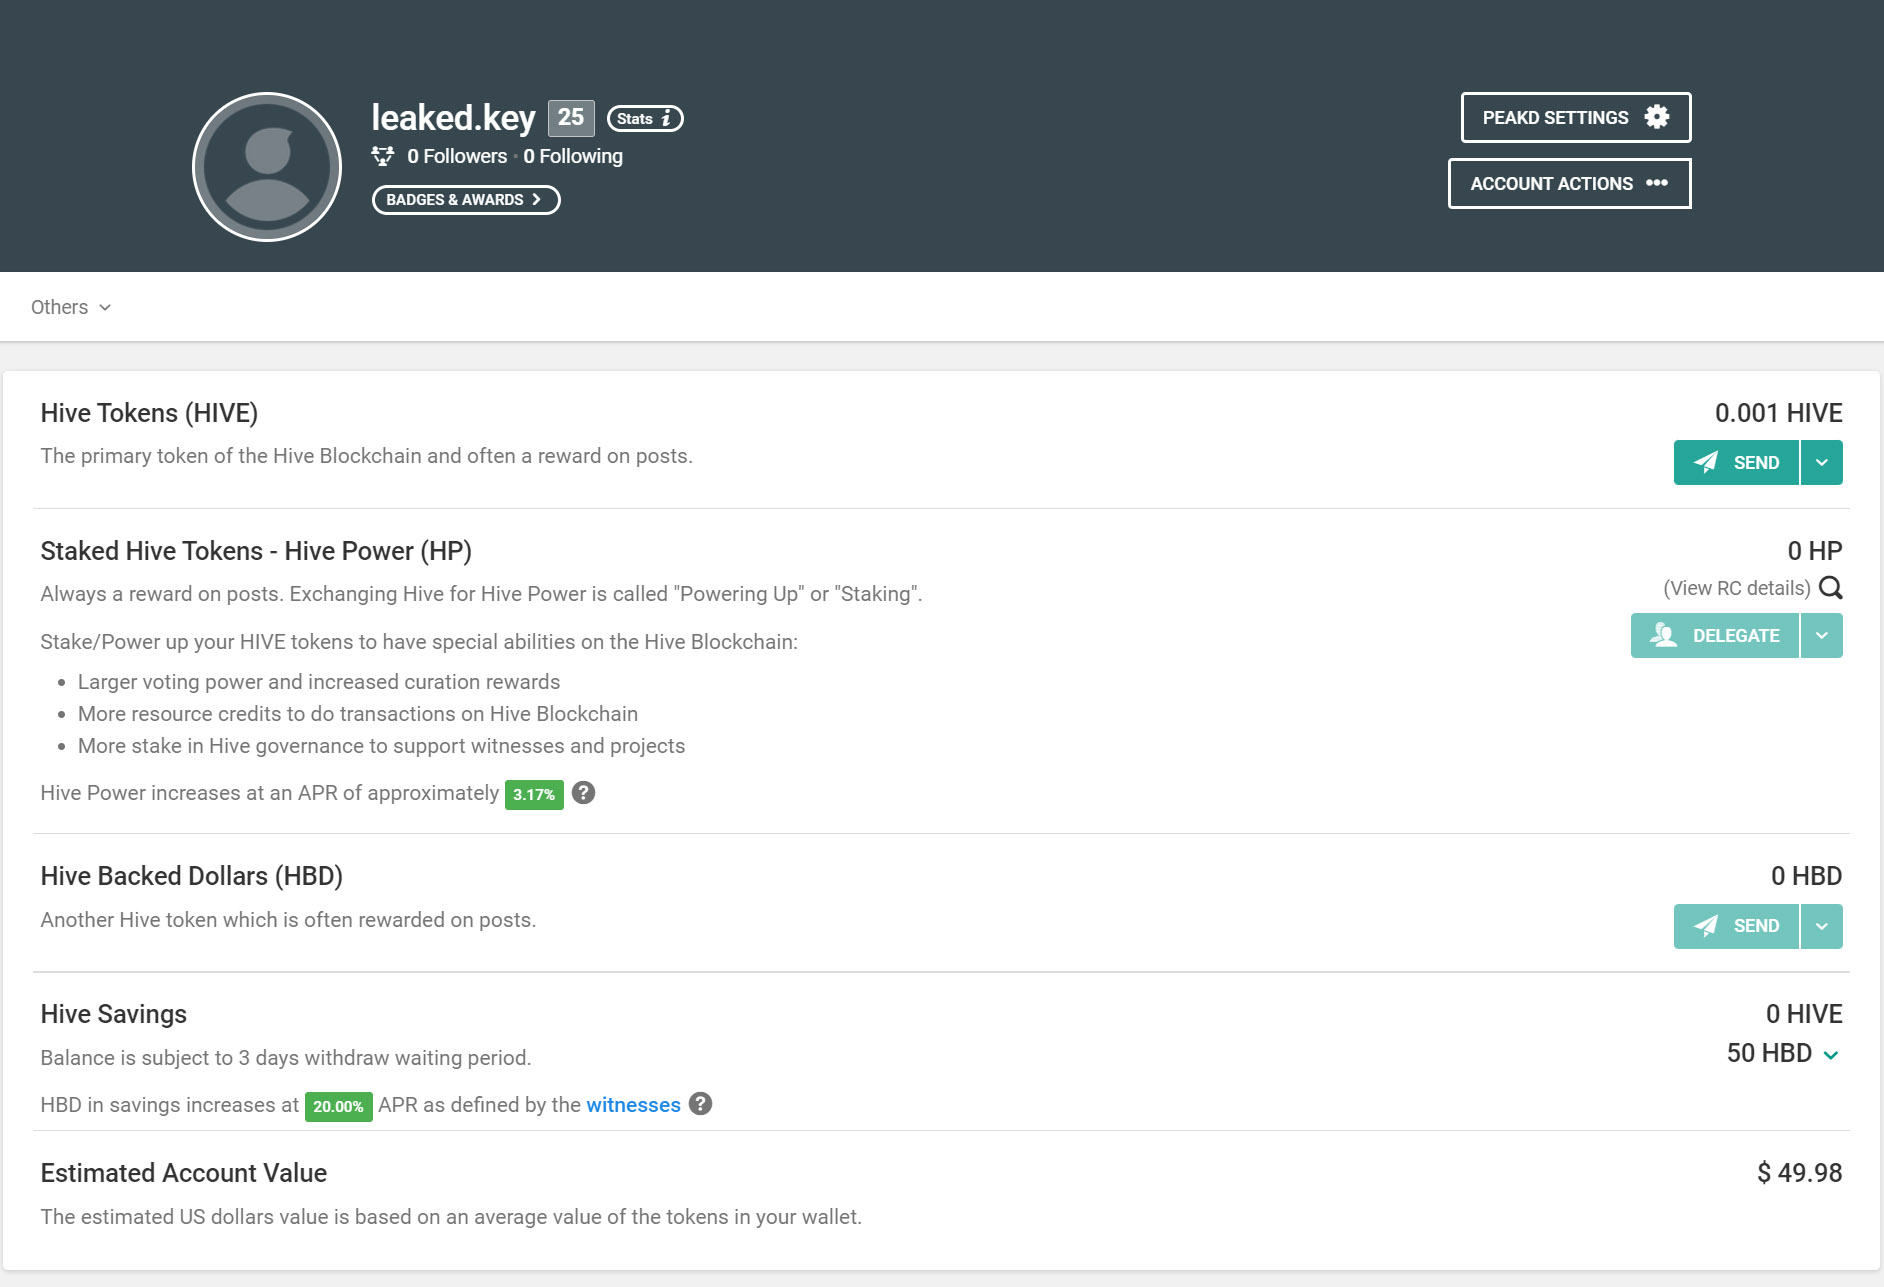
Task: Click the View RC details magnifier icon
Action: click(1831, 588)
